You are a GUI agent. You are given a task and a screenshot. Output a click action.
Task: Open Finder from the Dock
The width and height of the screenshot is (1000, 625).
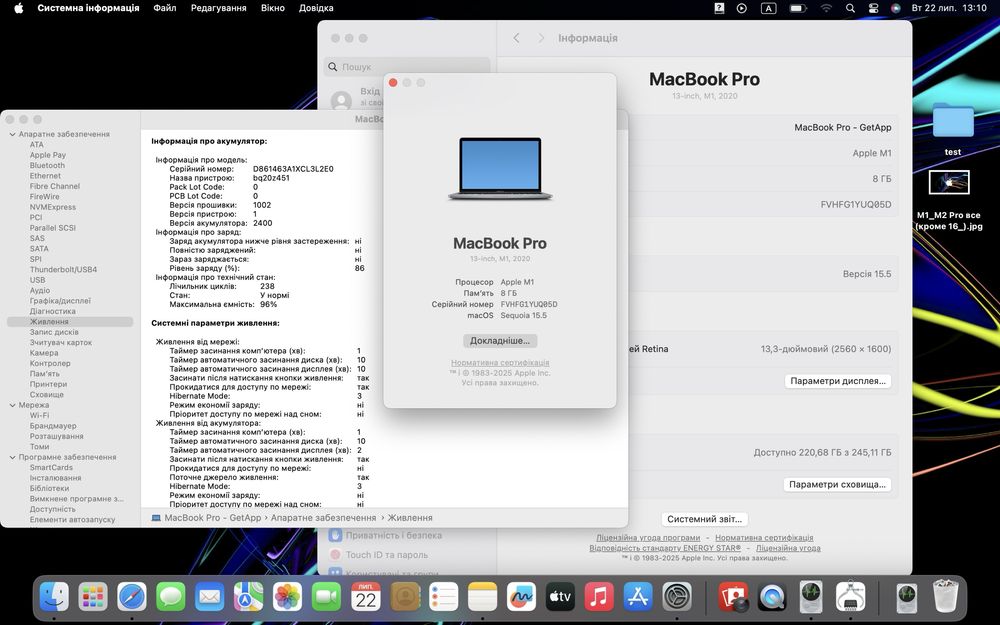click(x=54, y=598)
